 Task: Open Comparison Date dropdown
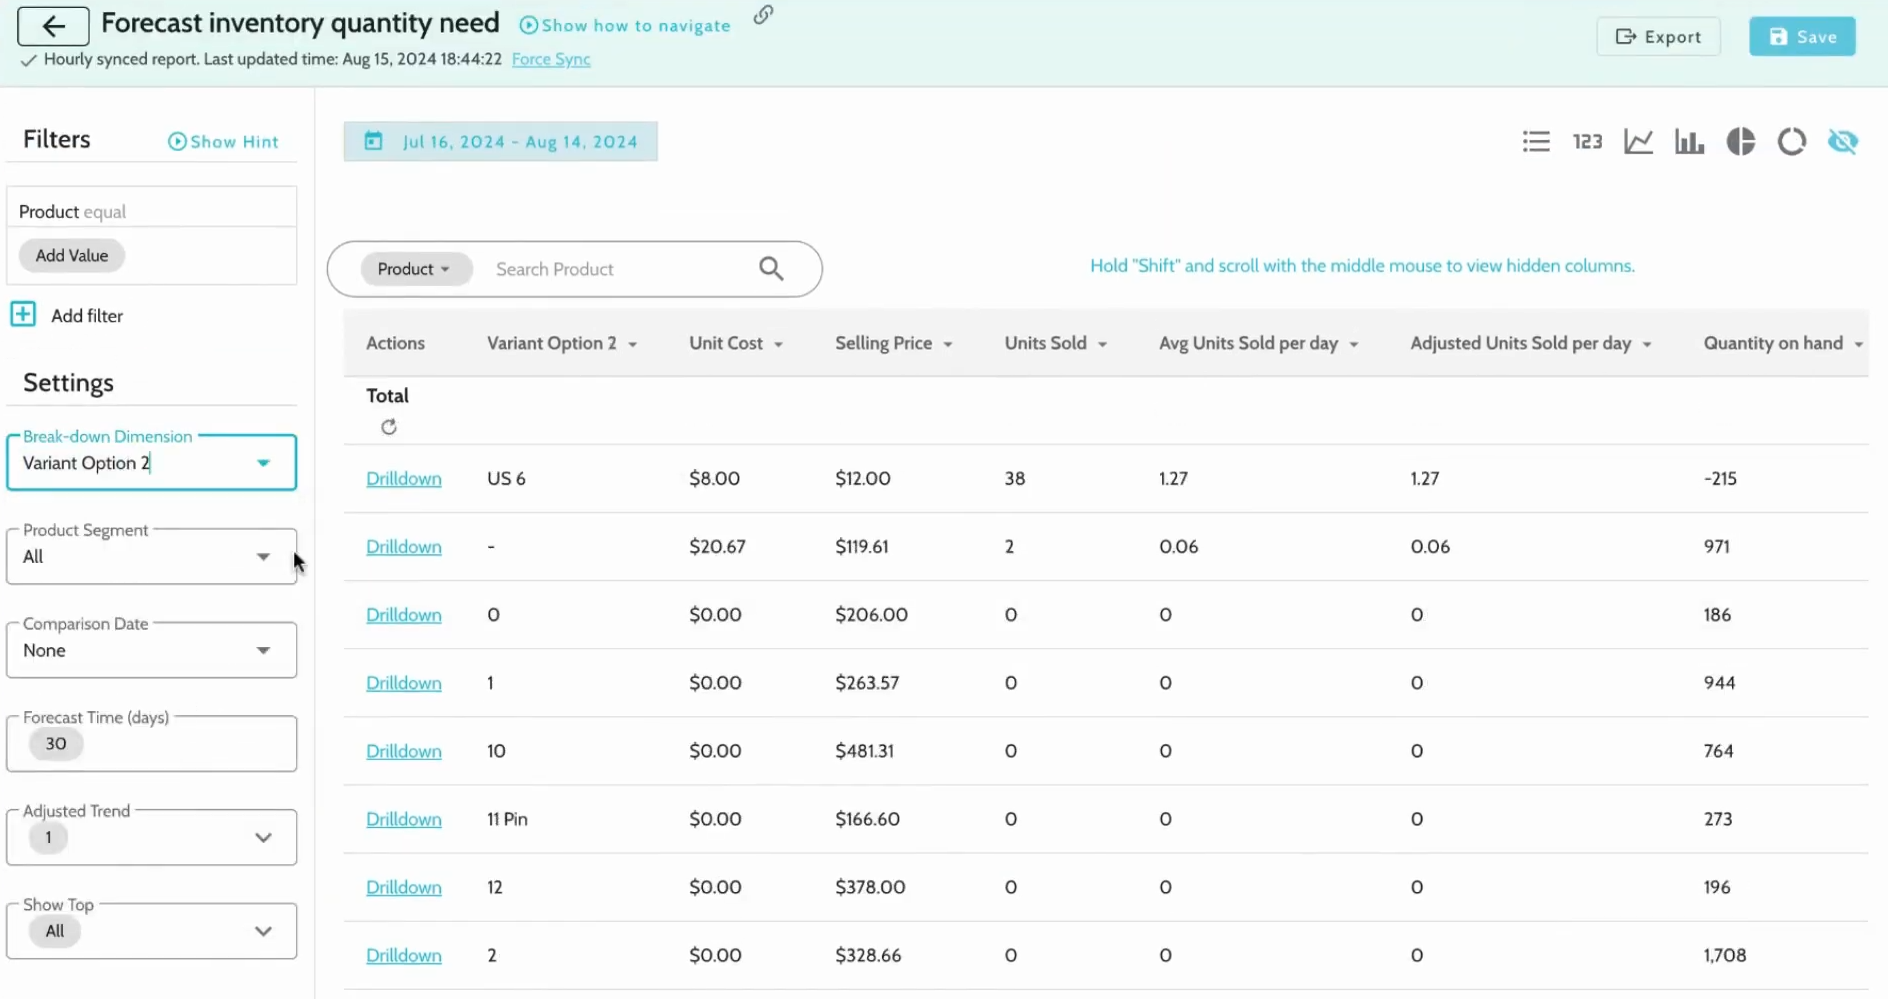152,650
